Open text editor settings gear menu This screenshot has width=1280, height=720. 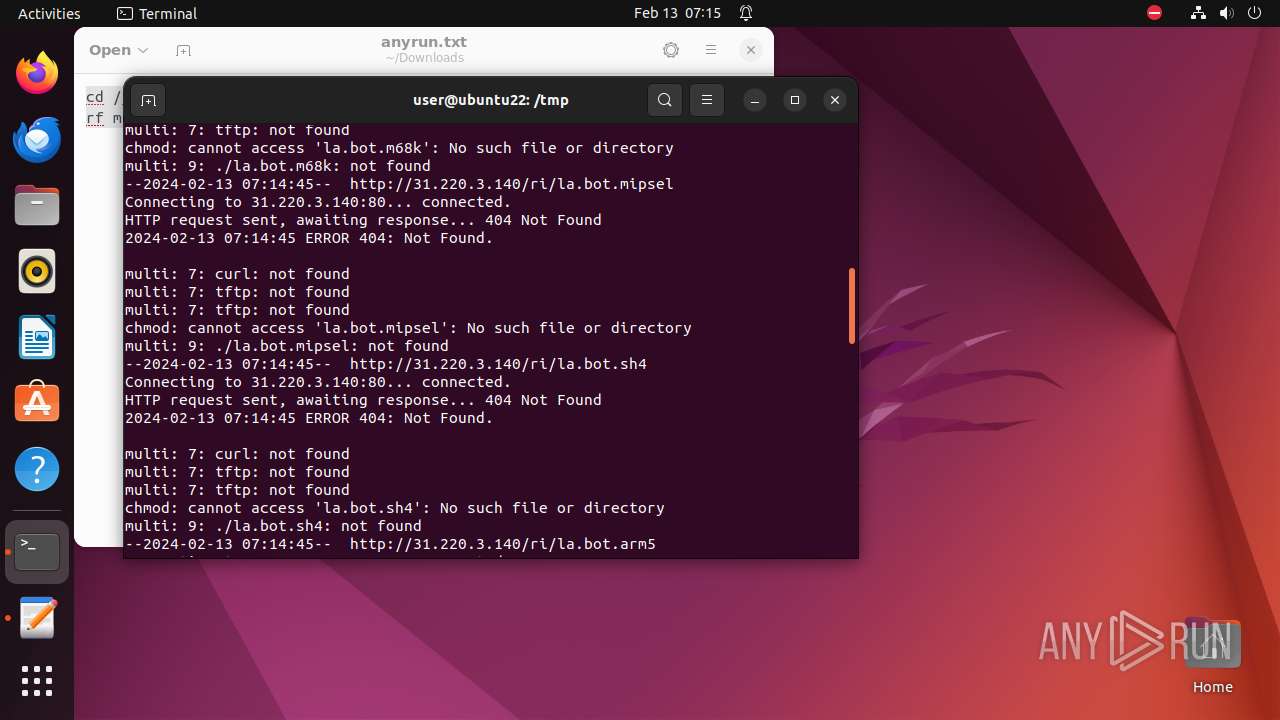click(671, 50)
